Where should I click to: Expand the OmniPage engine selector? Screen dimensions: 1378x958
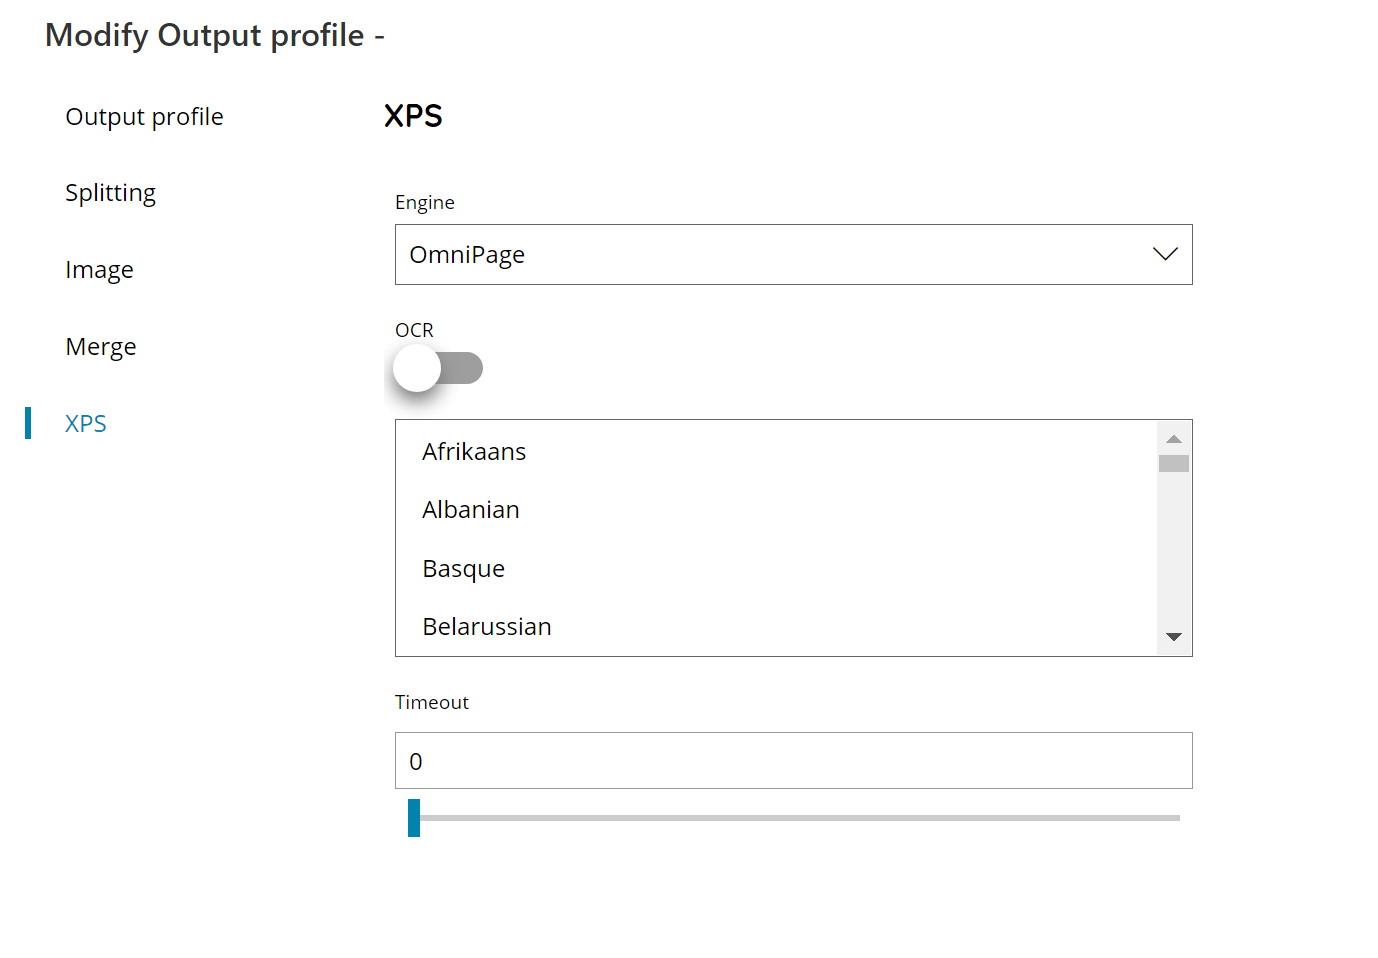pyautogui.click(x=793, y=254)
